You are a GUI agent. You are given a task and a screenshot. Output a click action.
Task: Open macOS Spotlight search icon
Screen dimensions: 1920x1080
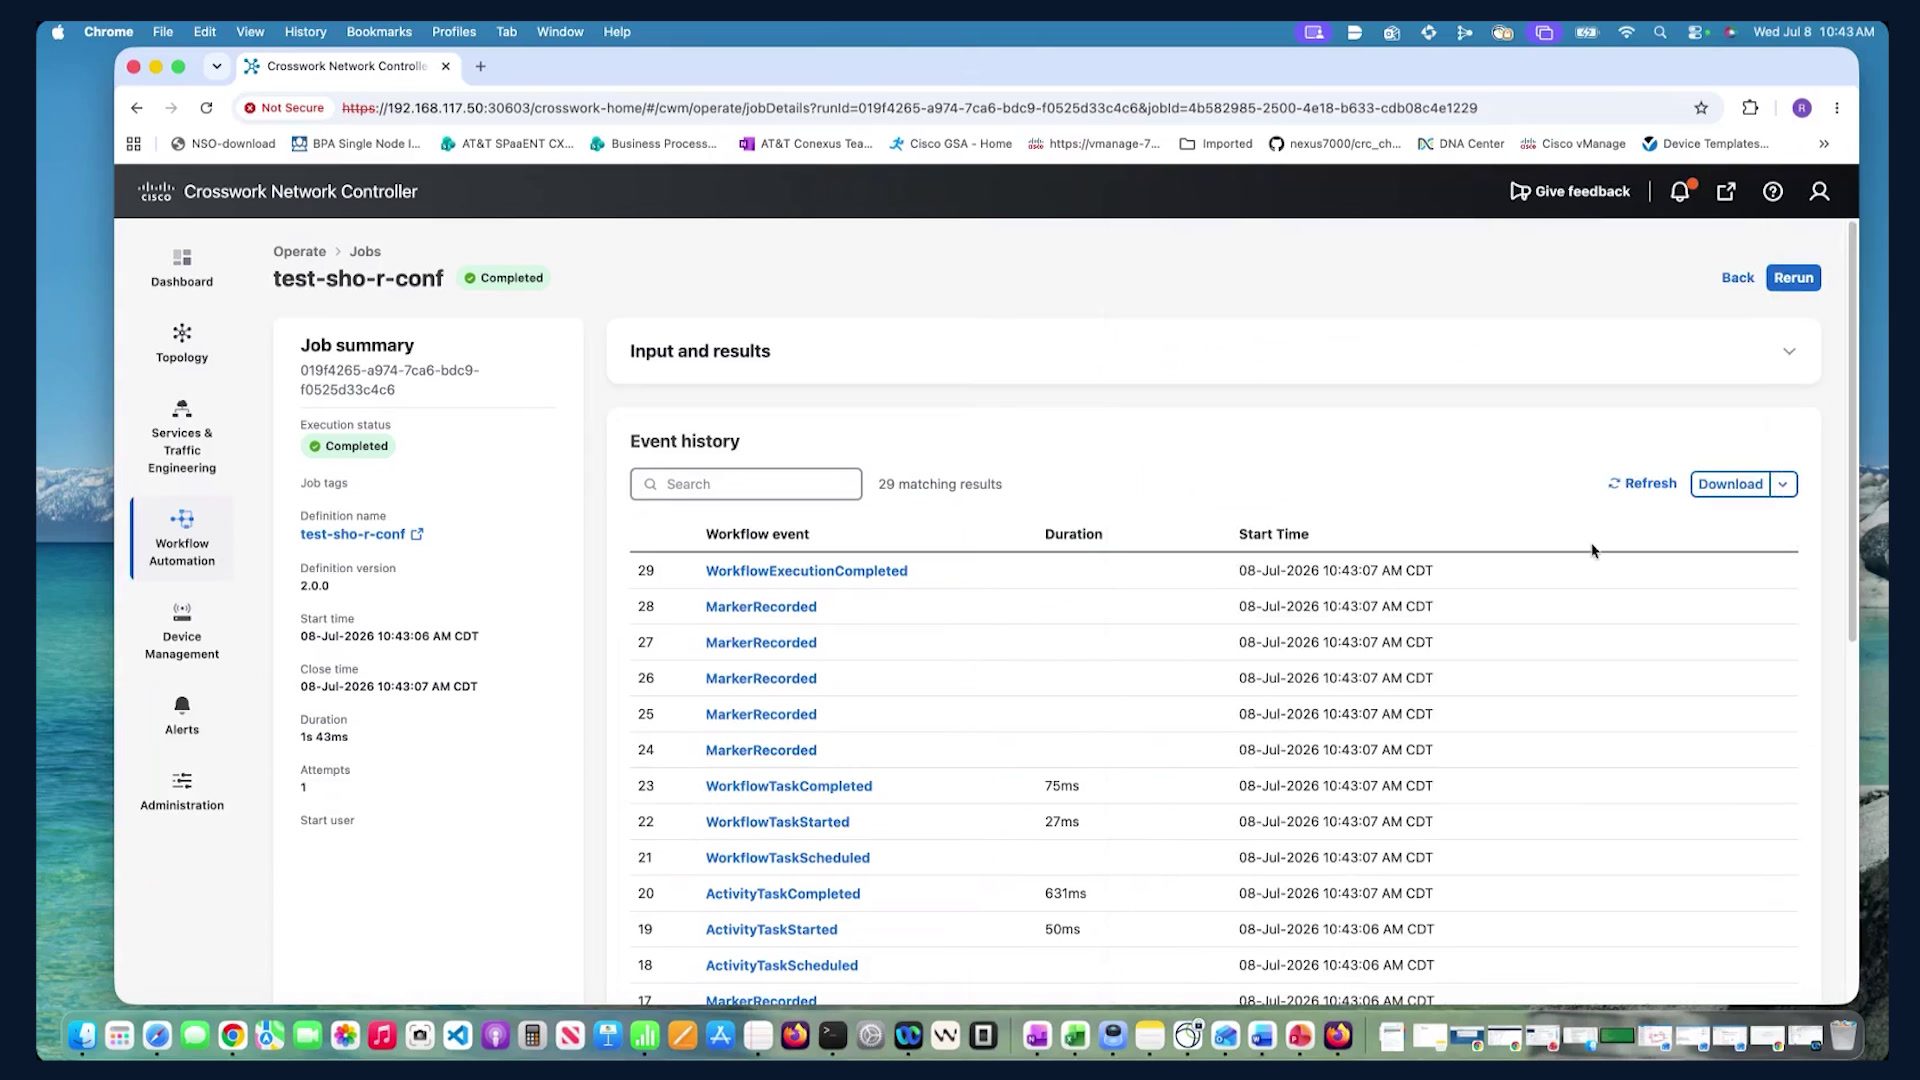click(x=1660, y=32)
